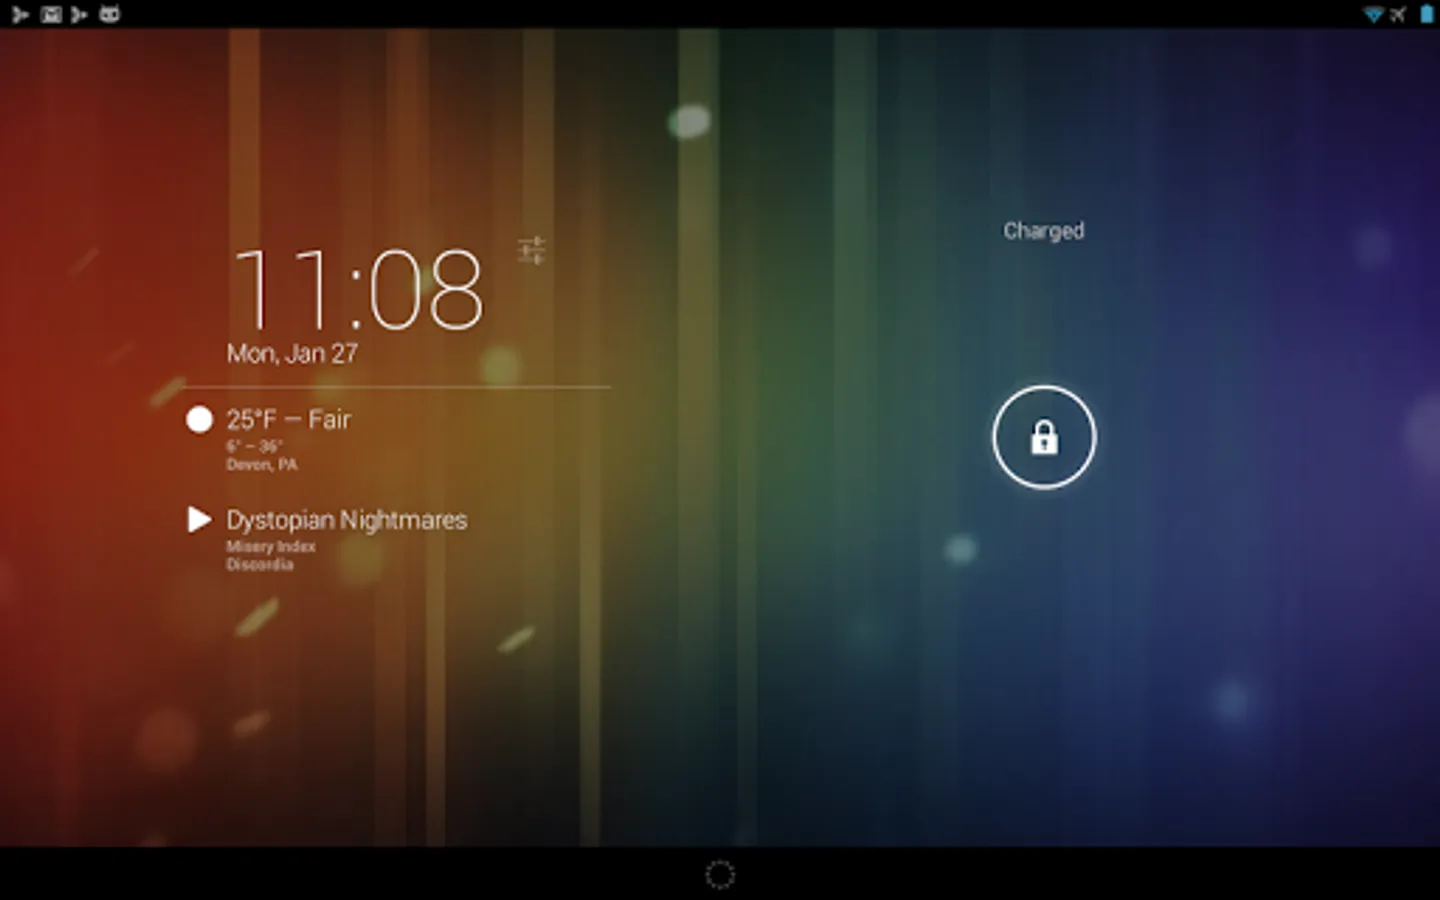
Task: Tap the home navigation ring button
Action: point(720,874)
